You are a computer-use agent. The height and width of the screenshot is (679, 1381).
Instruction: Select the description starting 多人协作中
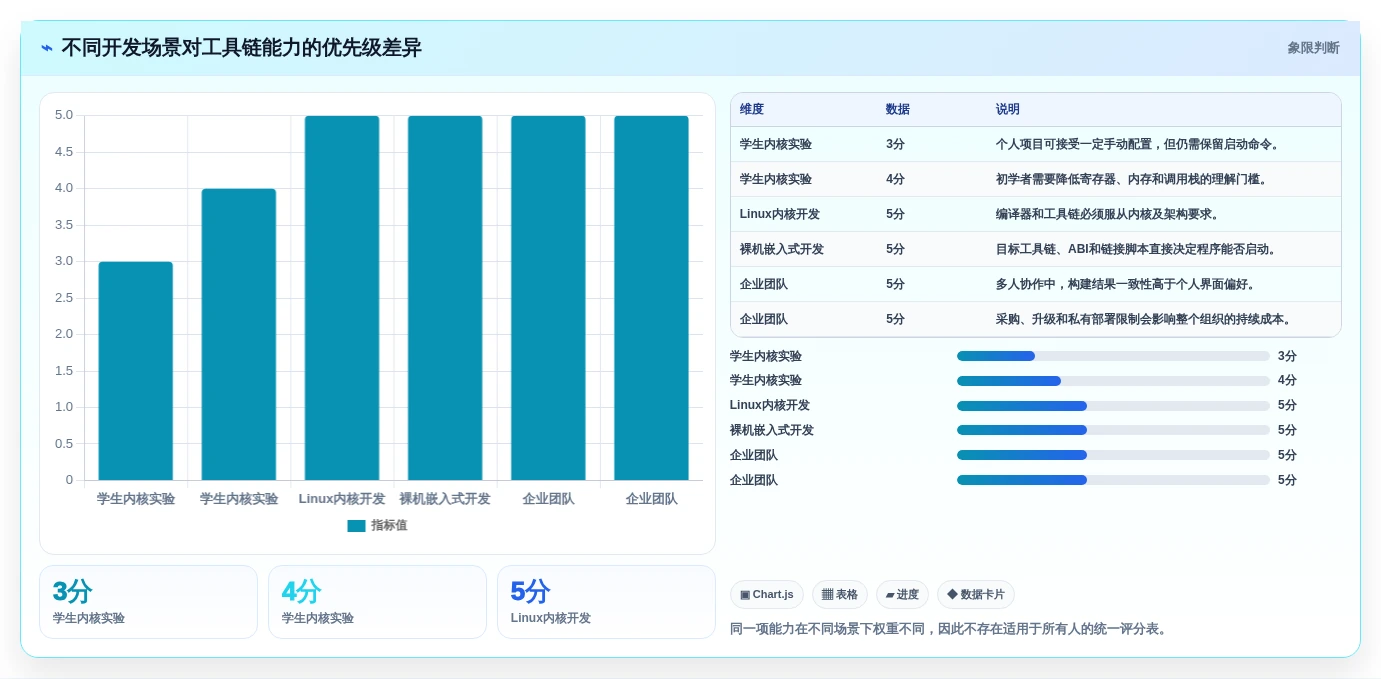tap(1126, 284)
